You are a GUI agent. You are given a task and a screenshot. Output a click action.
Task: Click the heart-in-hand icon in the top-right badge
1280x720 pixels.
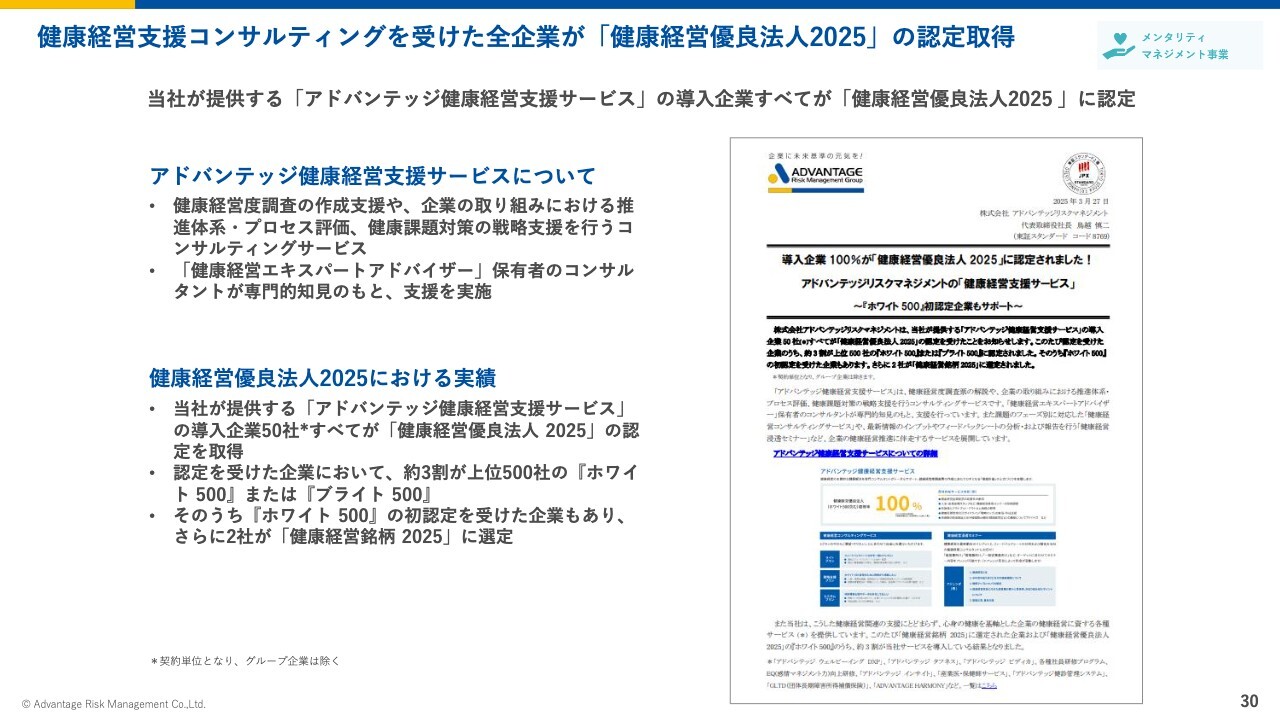pyautogui.click(x=1121, y=45)
